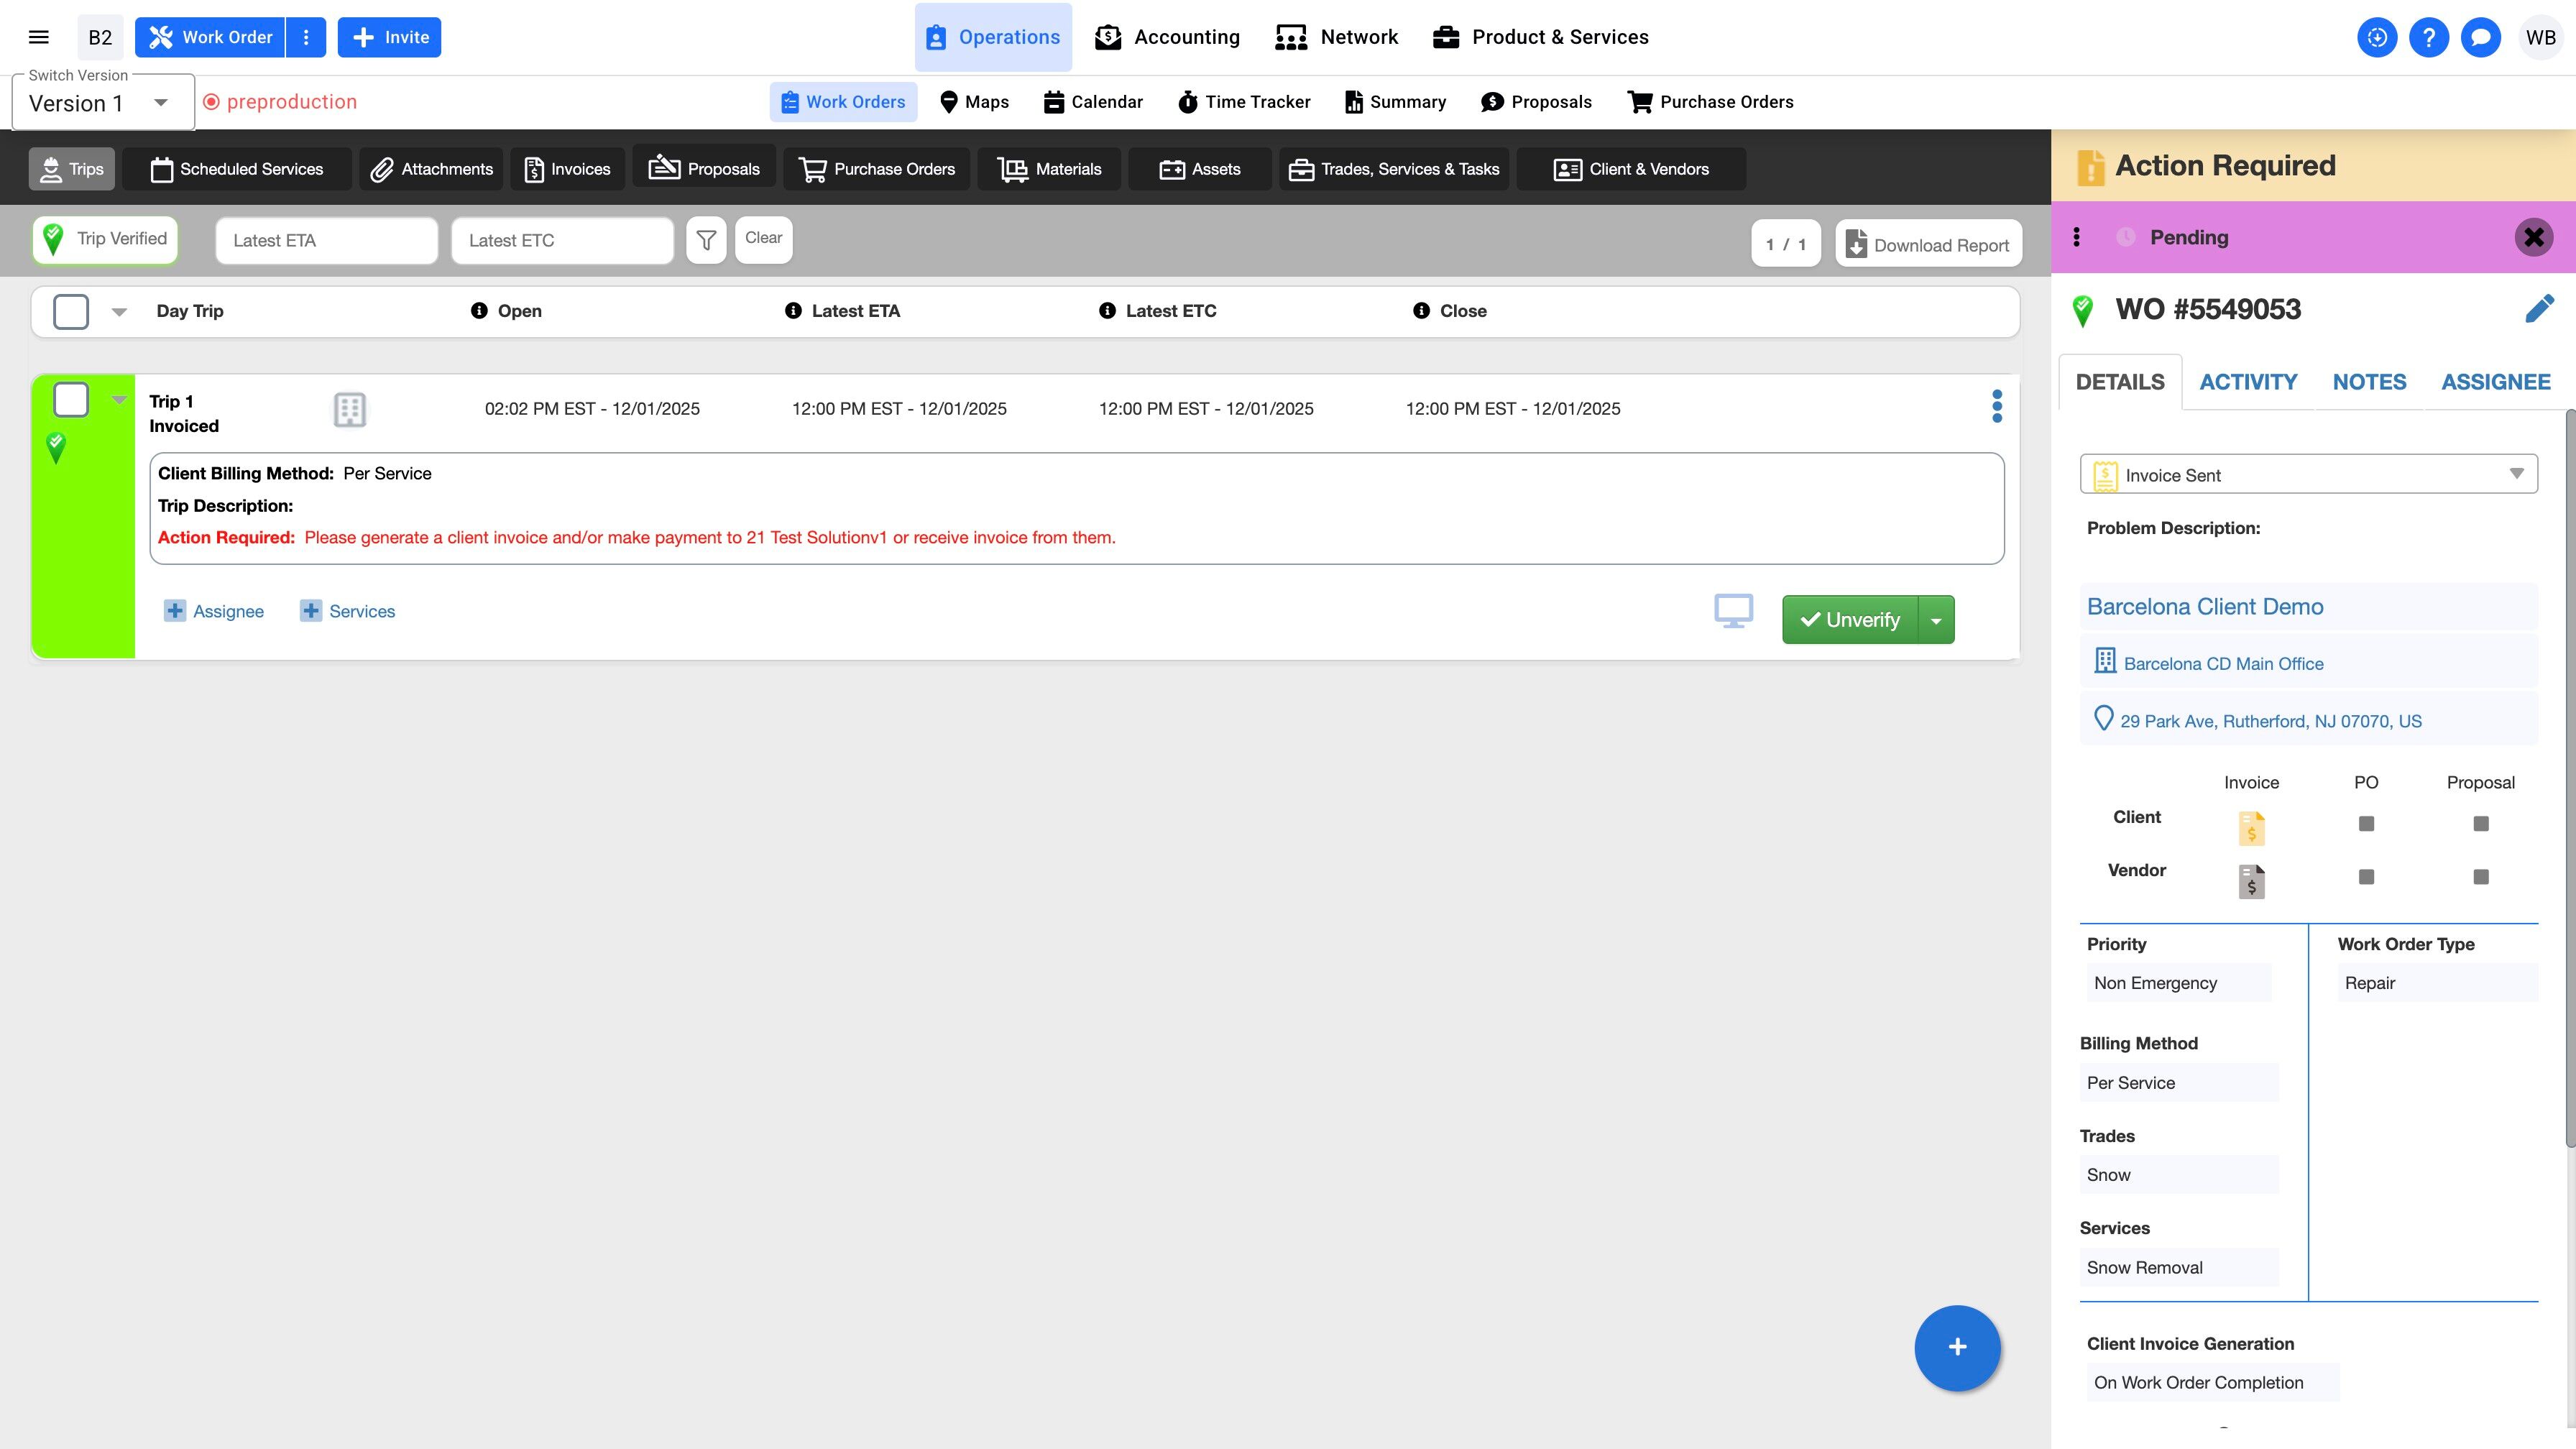Click the pencil edit icon for WO #5549053
Image resolution: width=2576 pixels, height=1449 pixels.
pos(2538,309)
